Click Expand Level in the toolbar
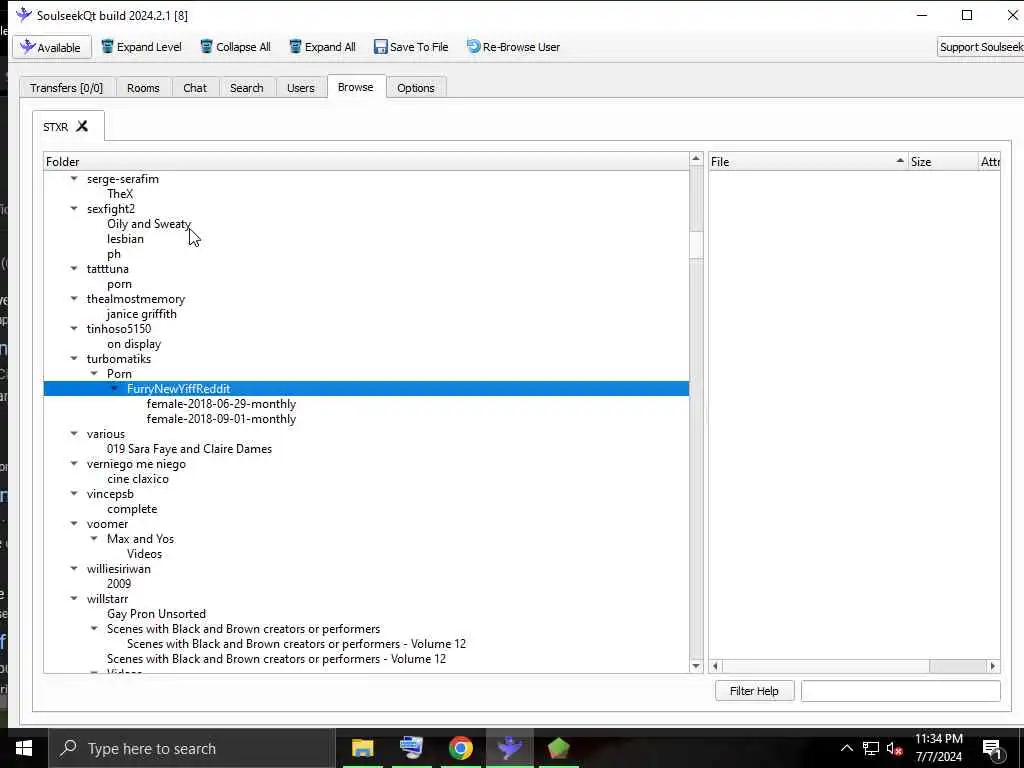Screen dimensions: 1024x768 141,47
